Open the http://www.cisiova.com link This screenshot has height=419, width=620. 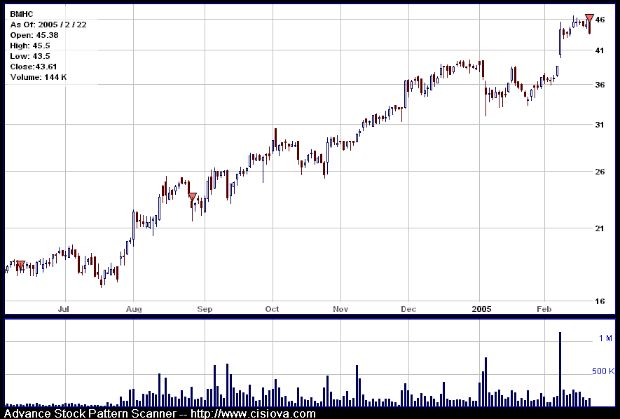click(253, 414)
